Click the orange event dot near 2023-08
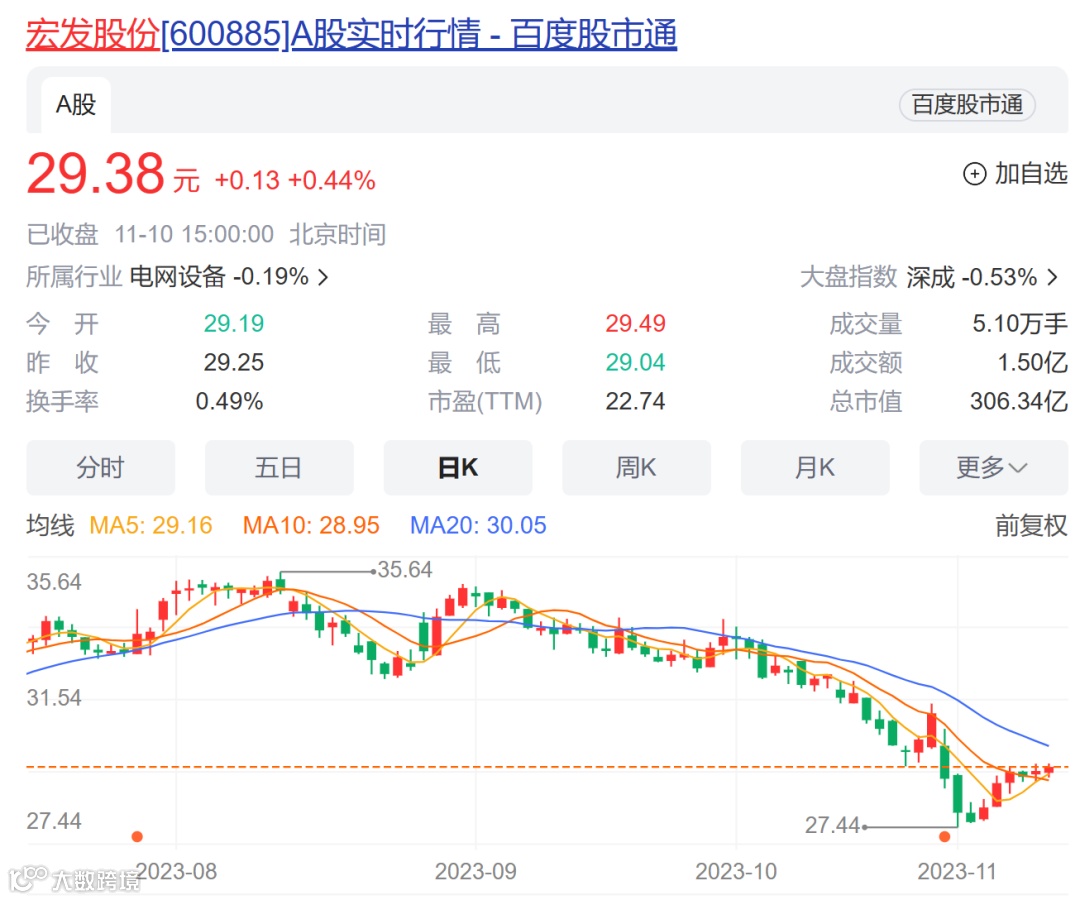 click(x=137, y=837)
